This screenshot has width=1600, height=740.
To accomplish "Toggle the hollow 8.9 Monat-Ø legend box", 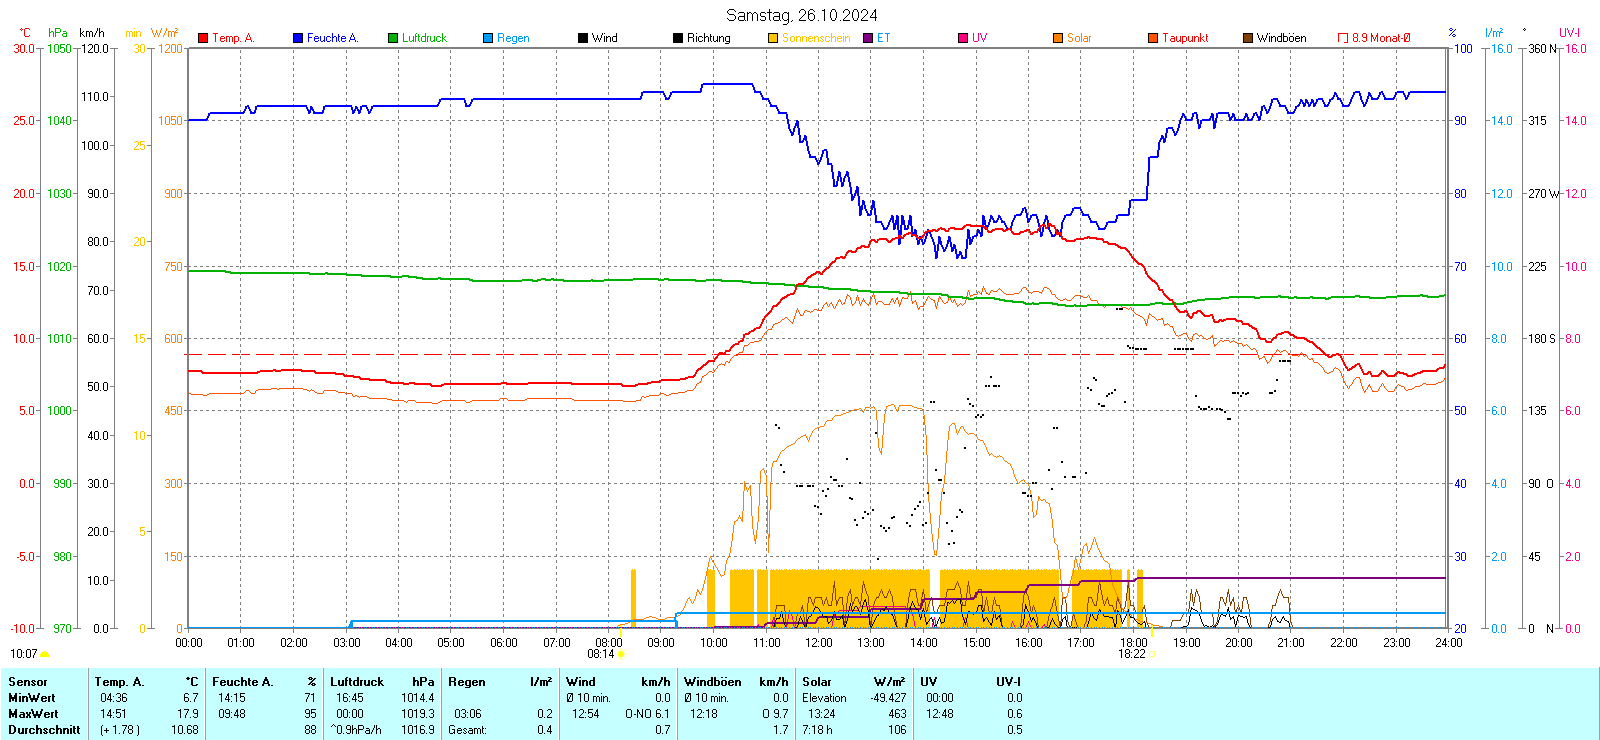I will [1343, 38].
